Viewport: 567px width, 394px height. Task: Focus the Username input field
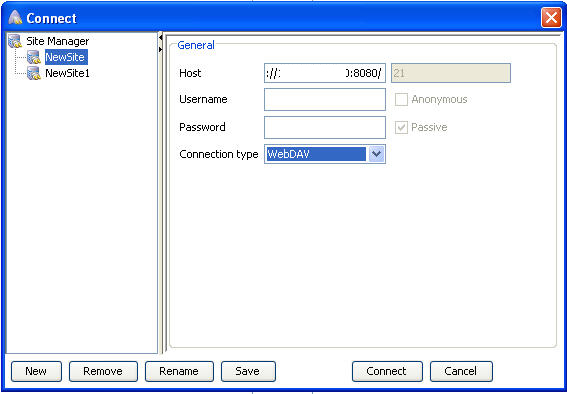[x=325, y=99]
